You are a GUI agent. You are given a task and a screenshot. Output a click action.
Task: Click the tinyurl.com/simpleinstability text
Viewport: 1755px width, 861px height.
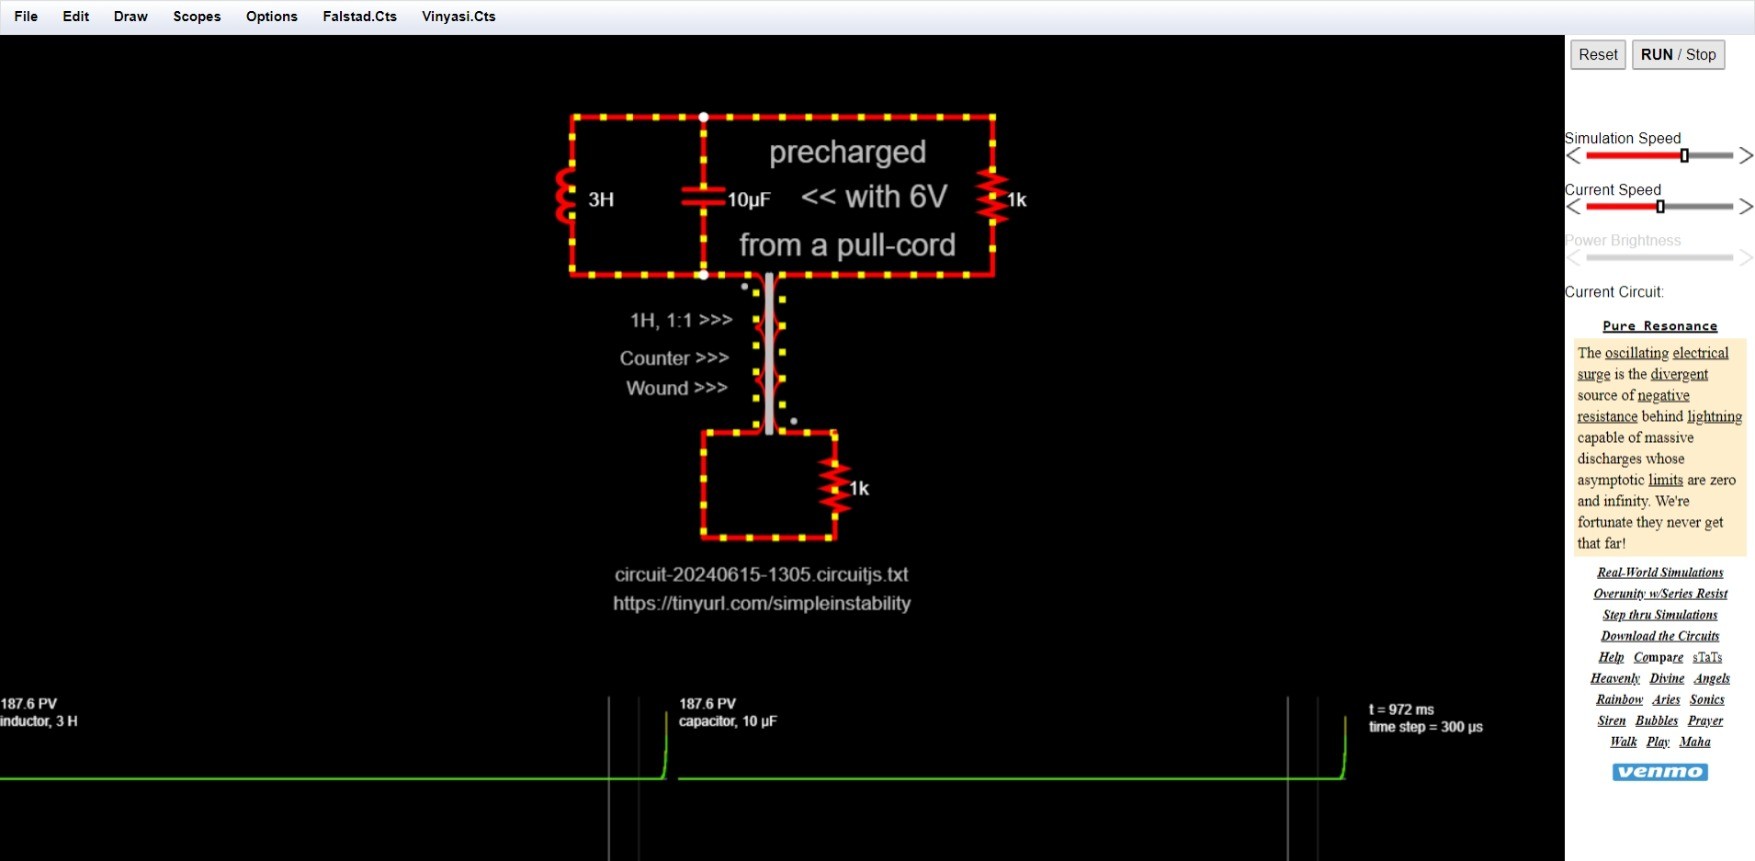(762, 604)
